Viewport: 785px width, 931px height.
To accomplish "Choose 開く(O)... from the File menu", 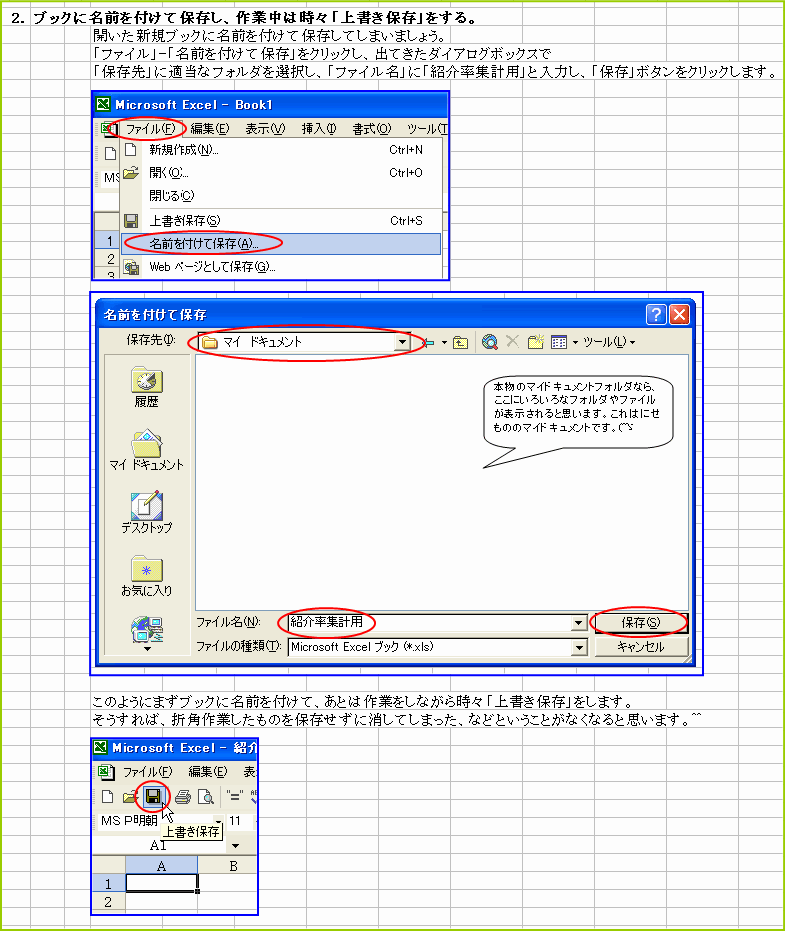I will (x=281, y=173).
